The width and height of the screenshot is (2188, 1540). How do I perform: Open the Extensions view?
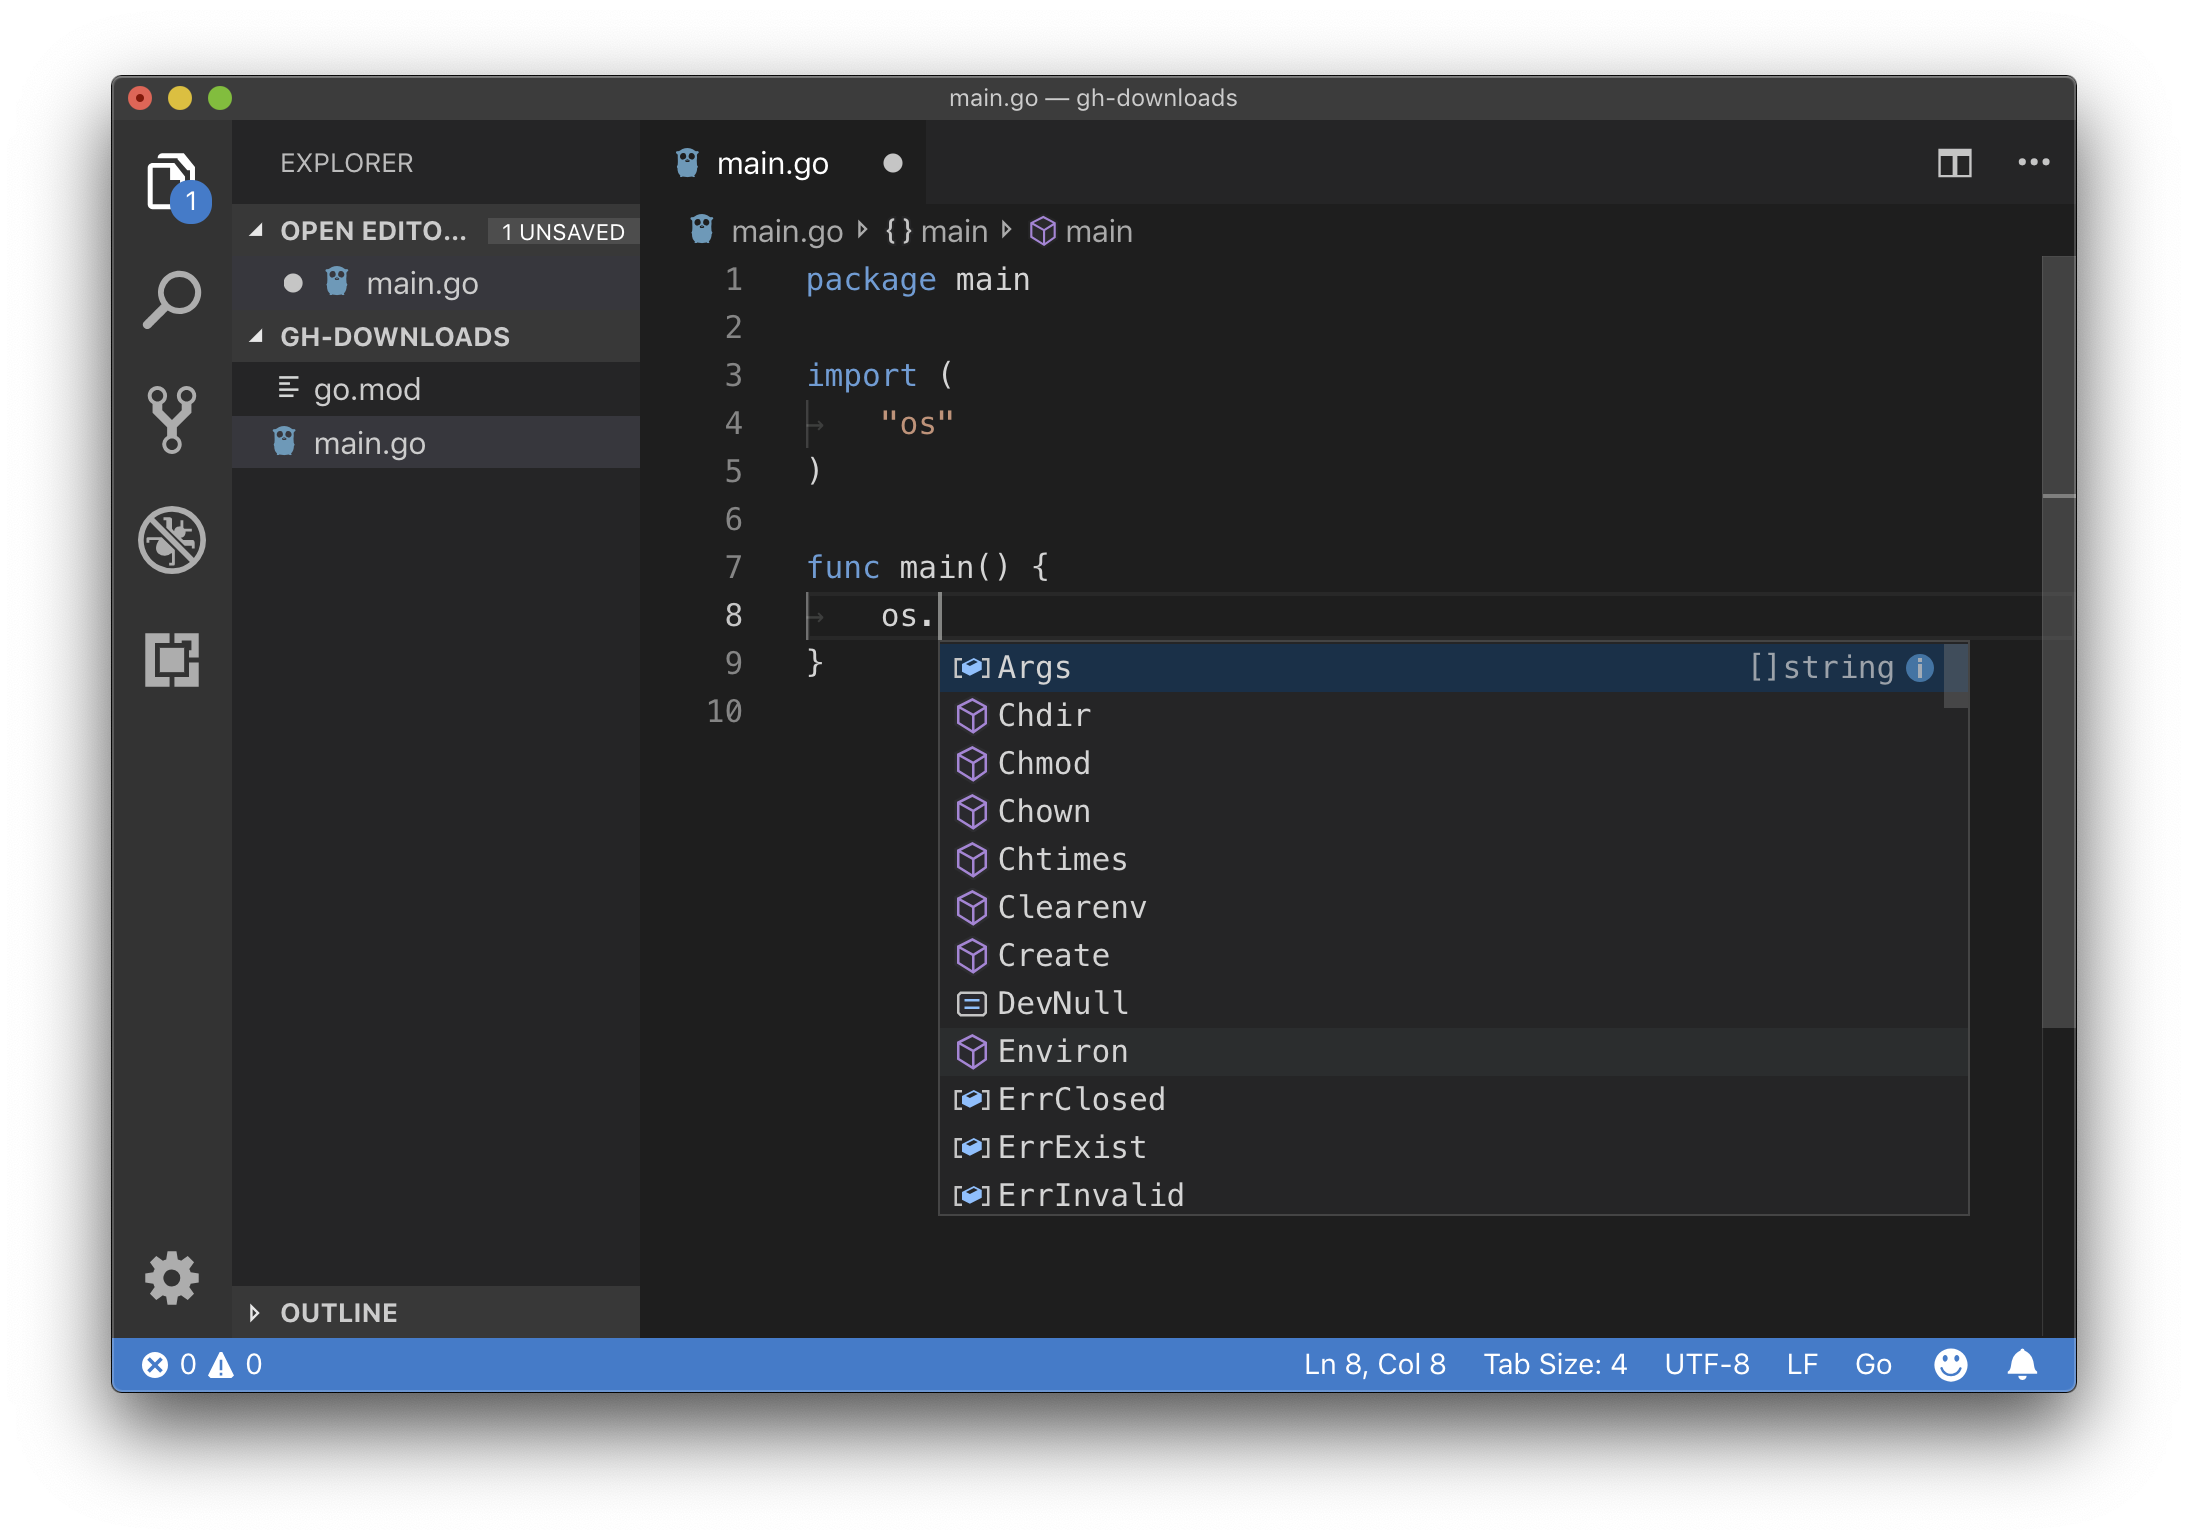pos(171,660)
